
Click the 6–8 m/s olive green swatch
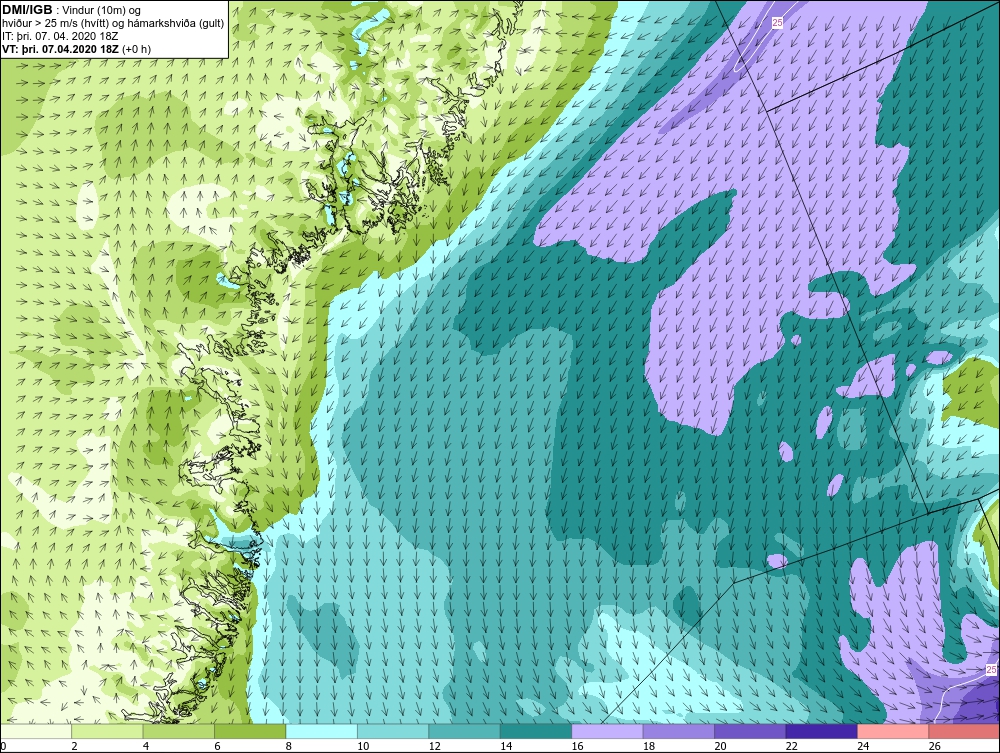click(250, 731)
